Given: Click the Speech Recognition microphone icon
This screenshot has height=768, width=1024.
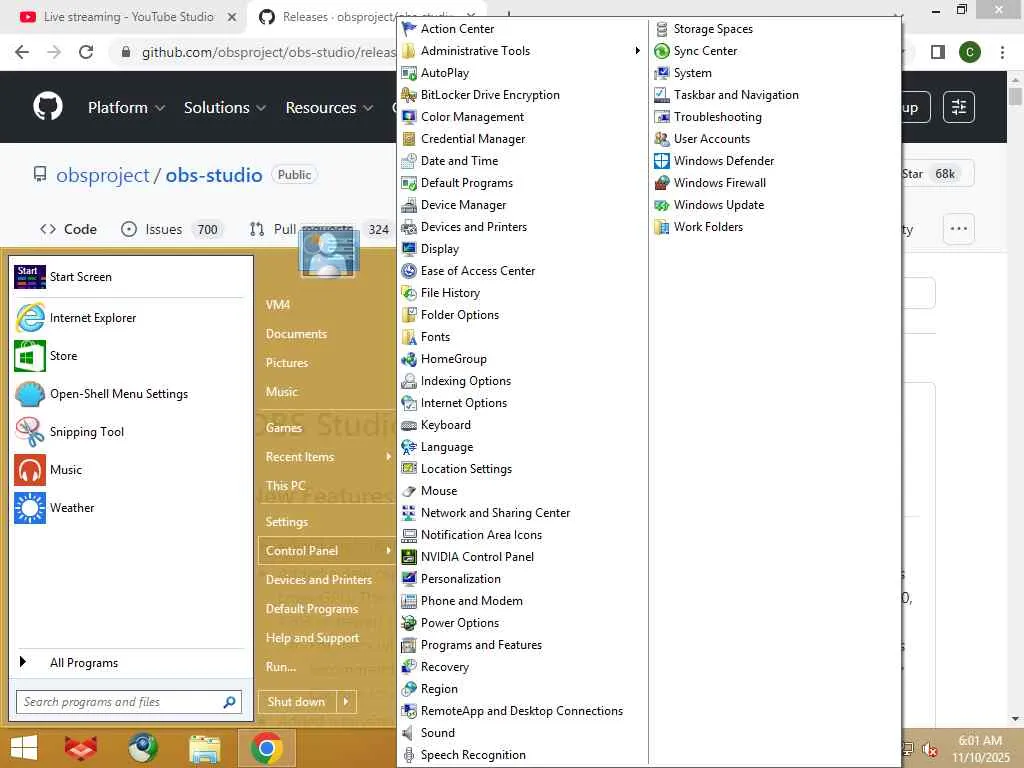Looking at the screenshot, I should (409, 755).
